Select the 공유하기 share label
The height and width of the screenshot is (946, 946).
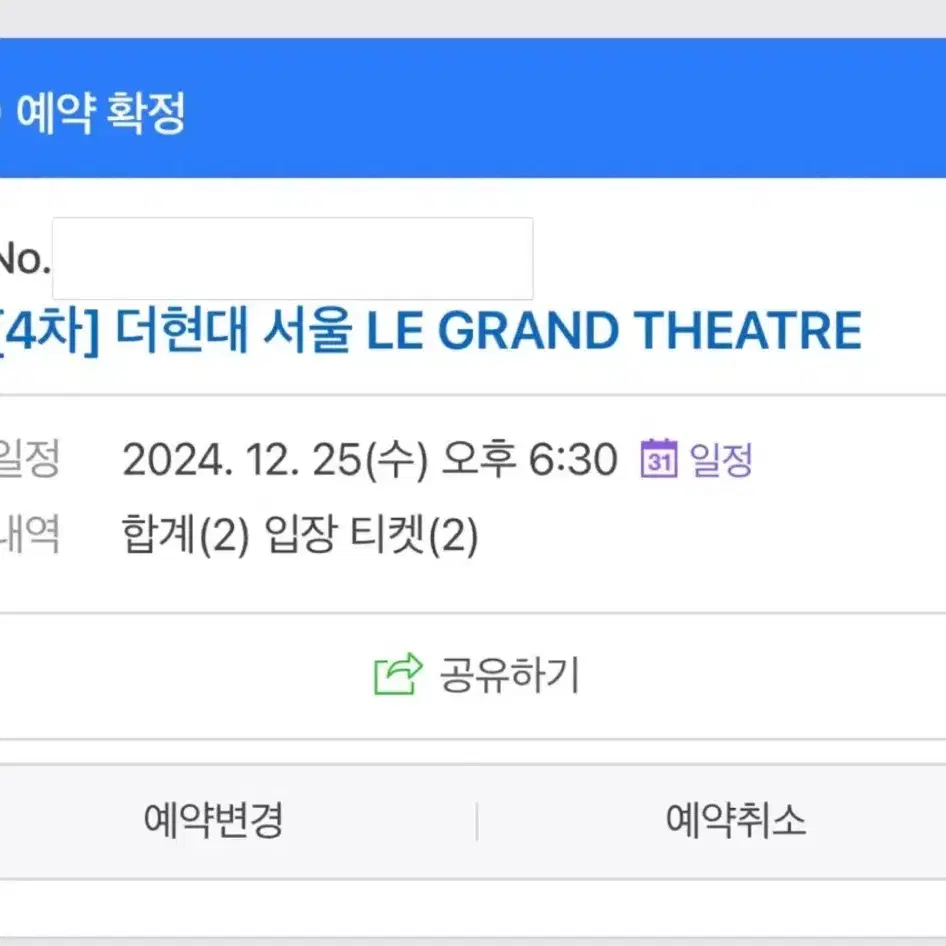pyautogui.click(x=509, y=675)
